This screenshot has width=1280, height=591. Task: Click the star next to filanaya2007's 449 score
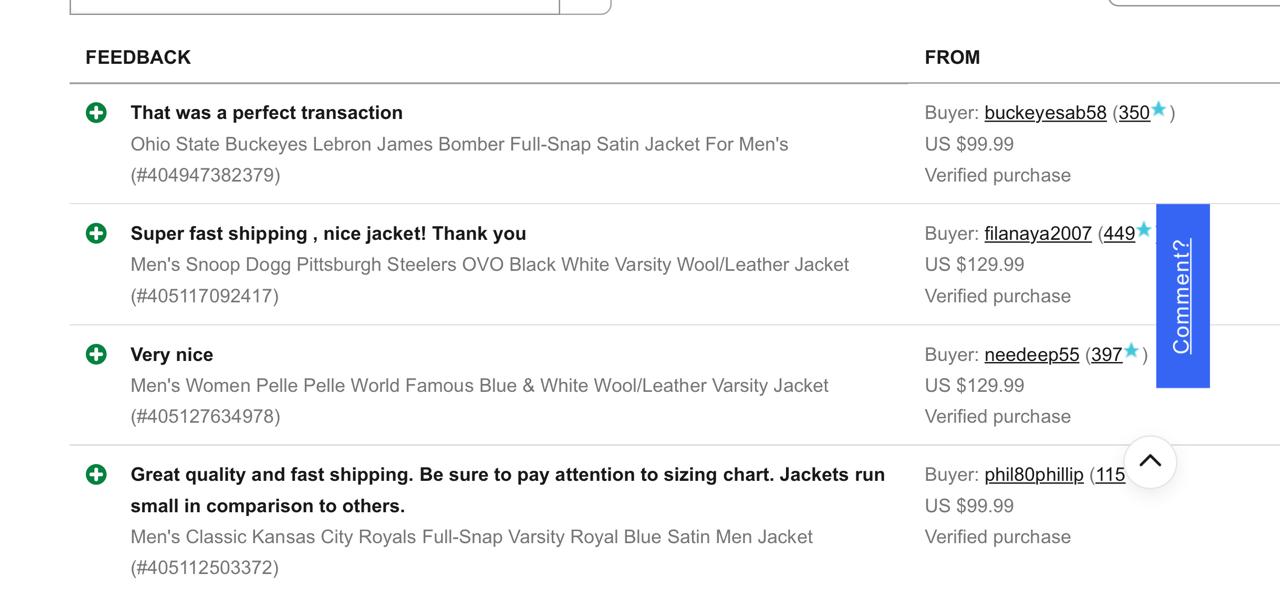click(1144, 231)
